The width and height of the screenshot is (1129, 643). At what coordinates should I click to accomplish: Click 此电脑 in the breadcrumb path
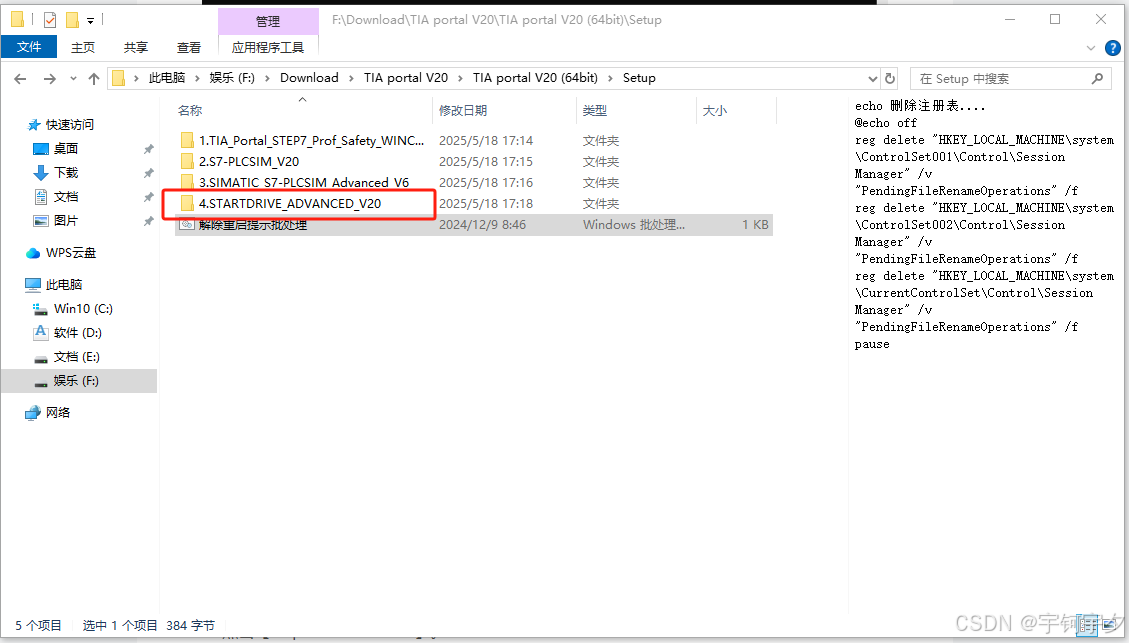tap(167, 78)
